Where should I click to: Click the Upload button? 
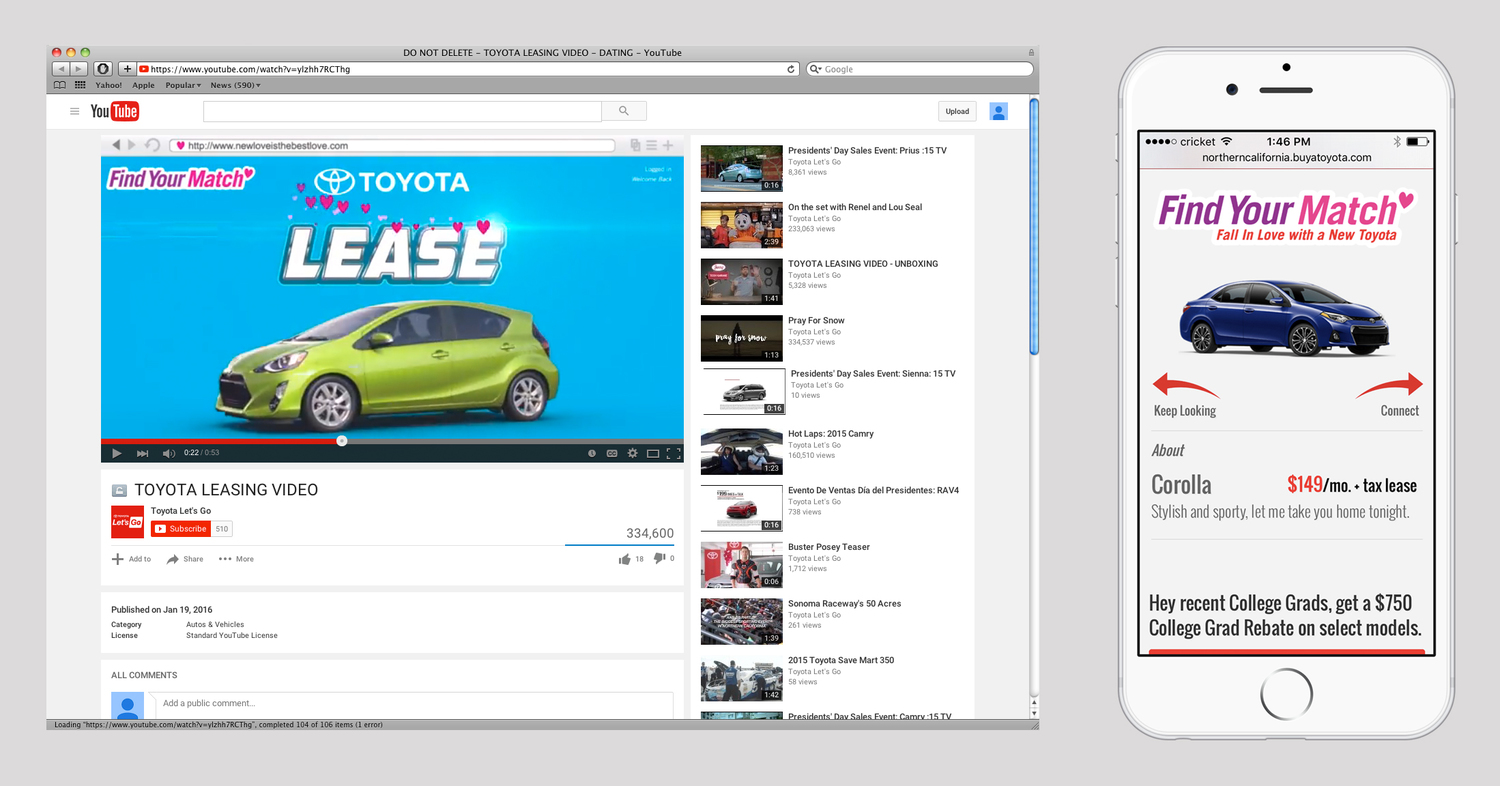point(957,111)
